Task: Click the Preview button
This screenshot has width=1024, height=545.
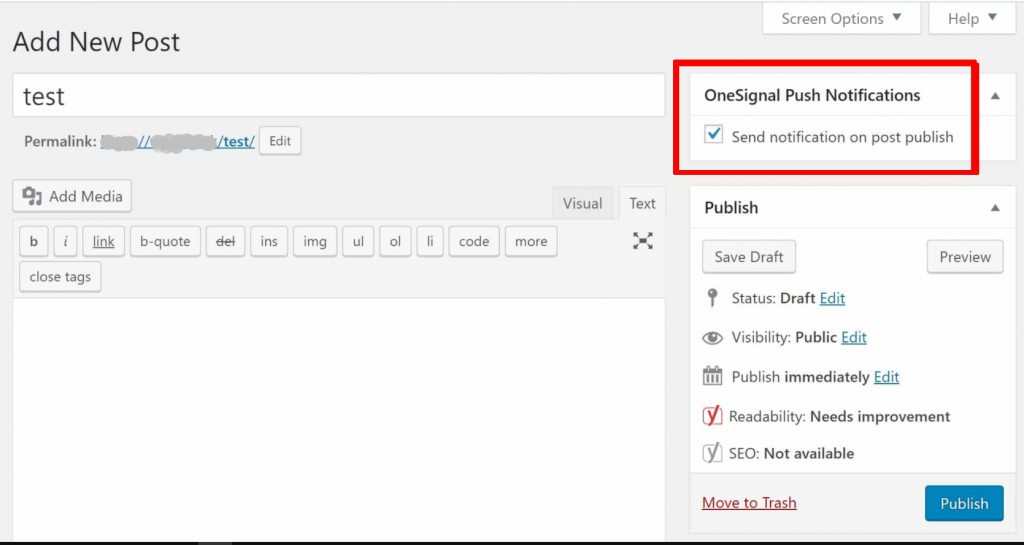Action: 965,257
